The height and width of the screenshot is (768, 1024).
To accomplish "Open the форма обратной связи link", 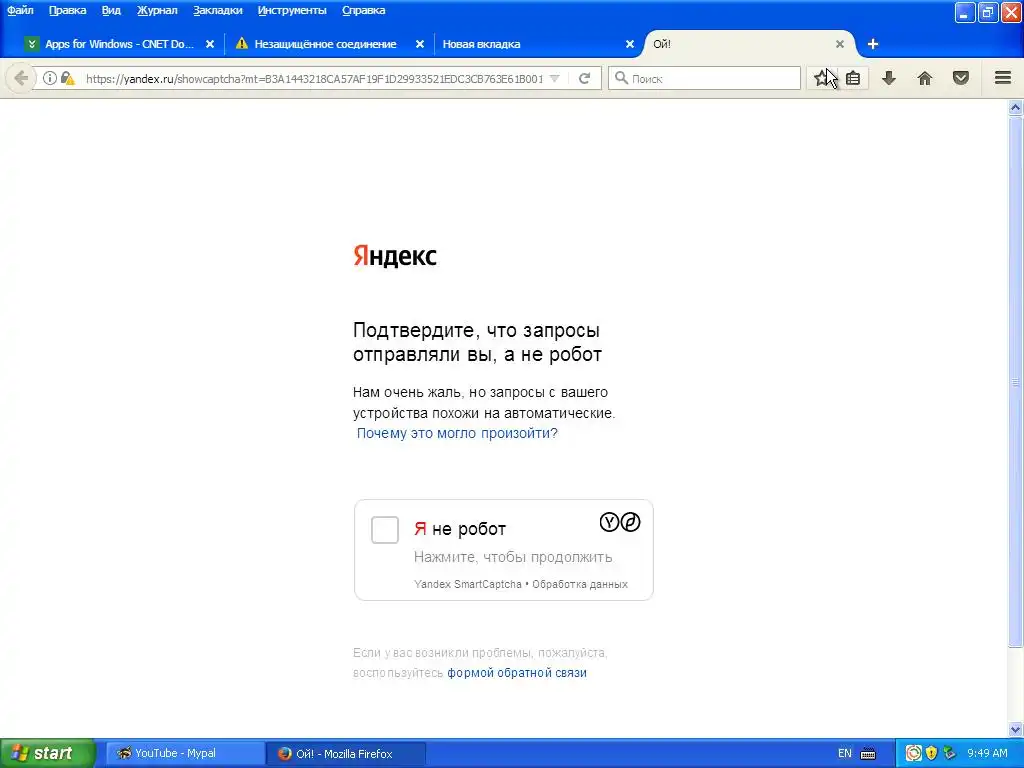I will pyautogui.click(x=517, y=673).
